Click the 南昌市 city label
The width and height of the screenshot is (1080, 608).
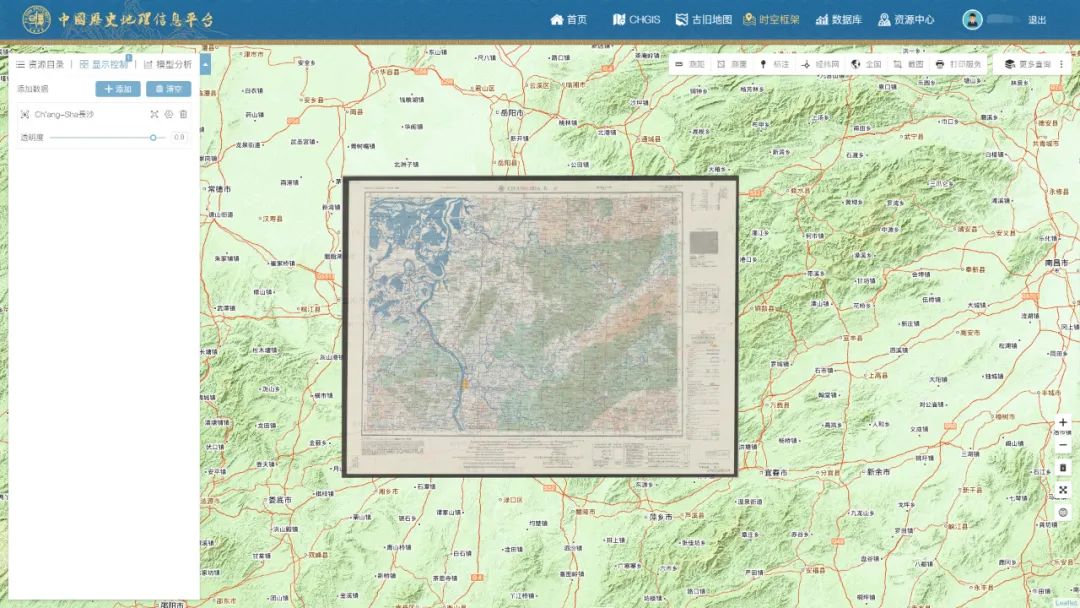(x=1056, y=263)
